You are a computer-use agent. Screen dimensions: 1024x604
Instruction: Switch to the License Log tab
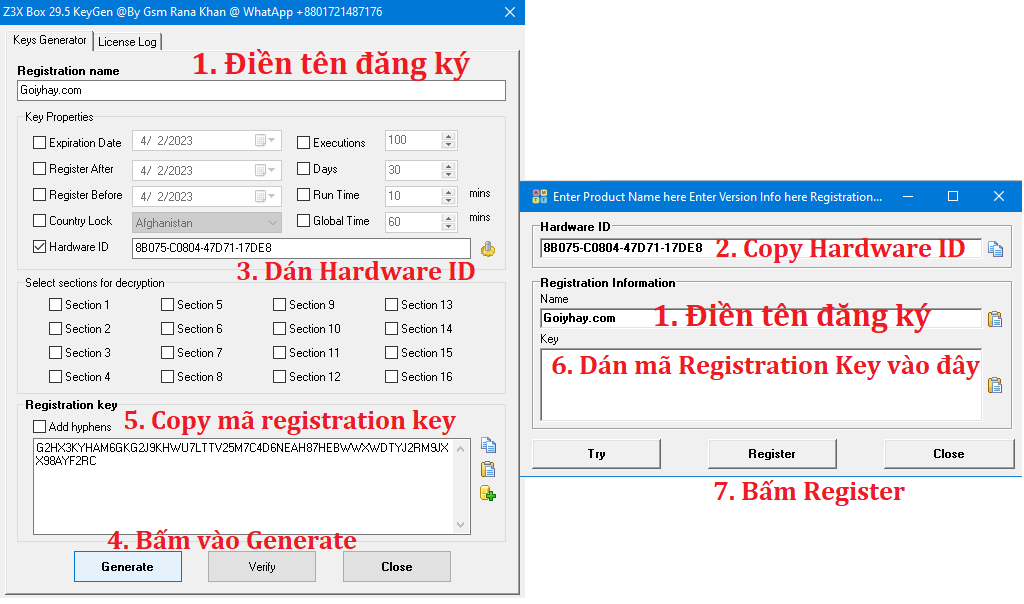pyautogui.click(x=127, y=42)
